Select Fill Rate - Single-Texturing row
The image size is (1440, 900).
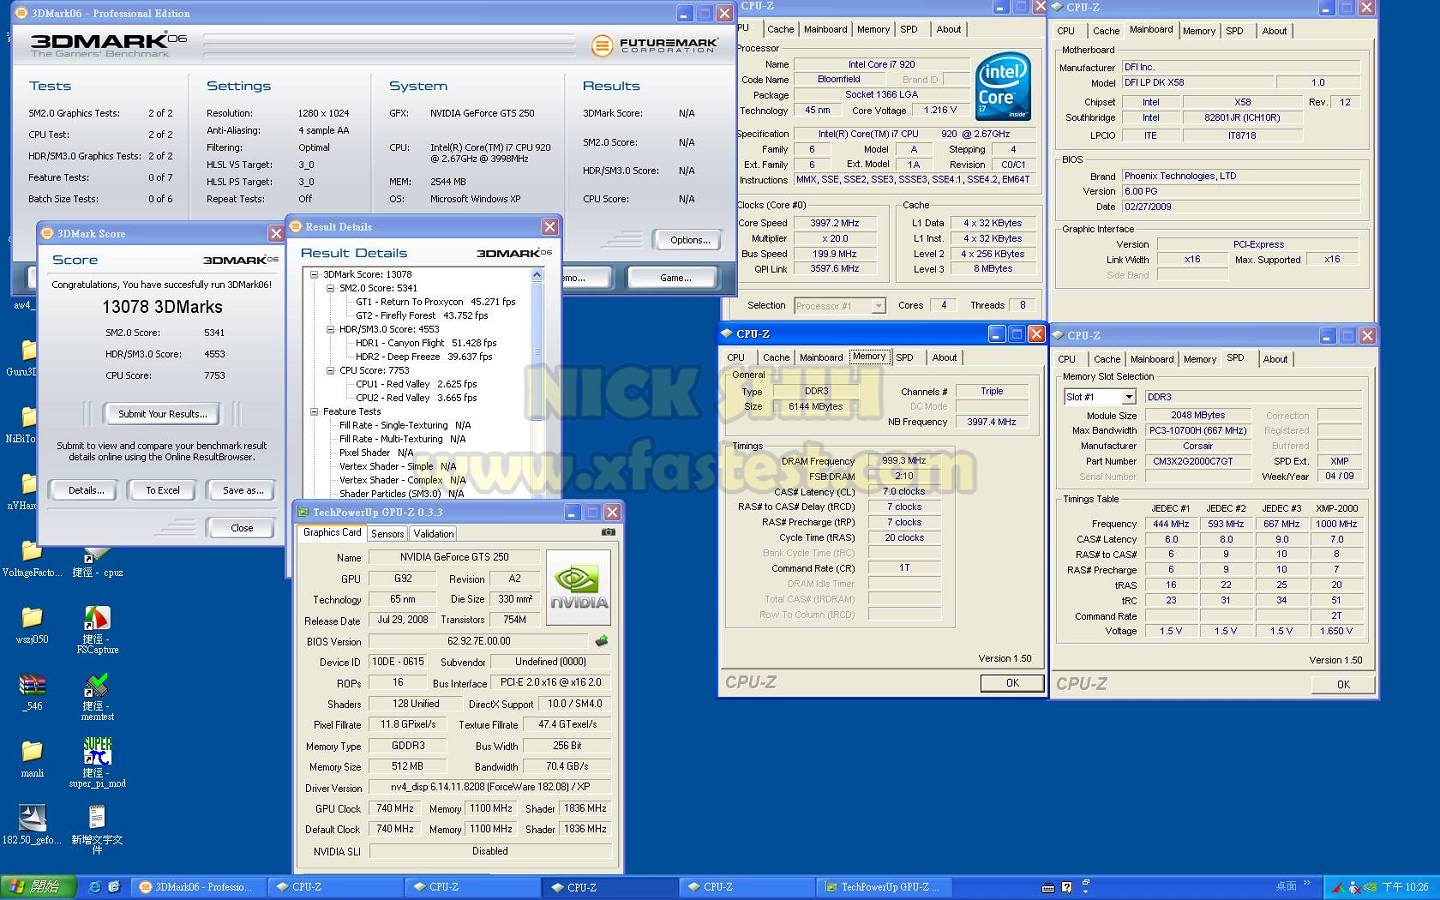click(405, 425)
